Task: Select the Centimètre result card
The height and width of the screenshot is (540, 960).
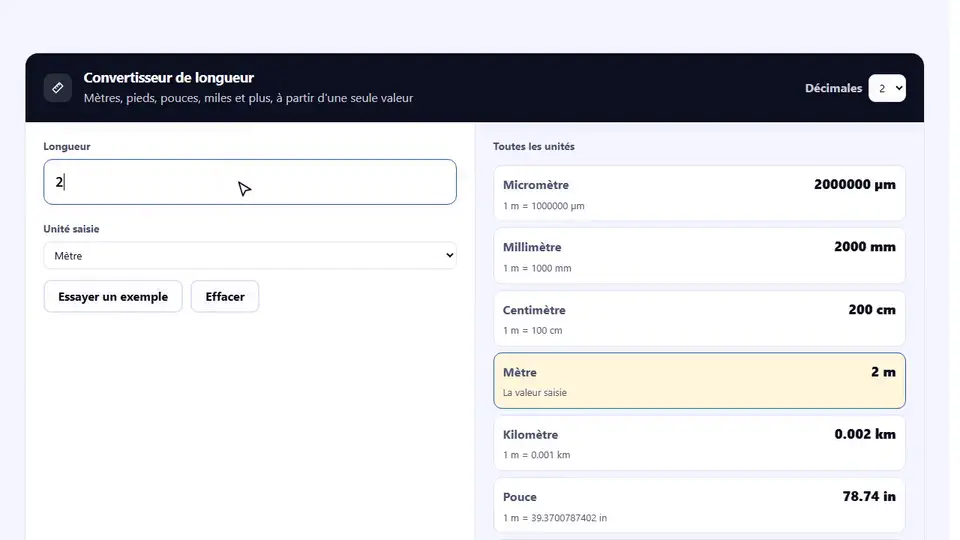Action: [x=699, y=318]
